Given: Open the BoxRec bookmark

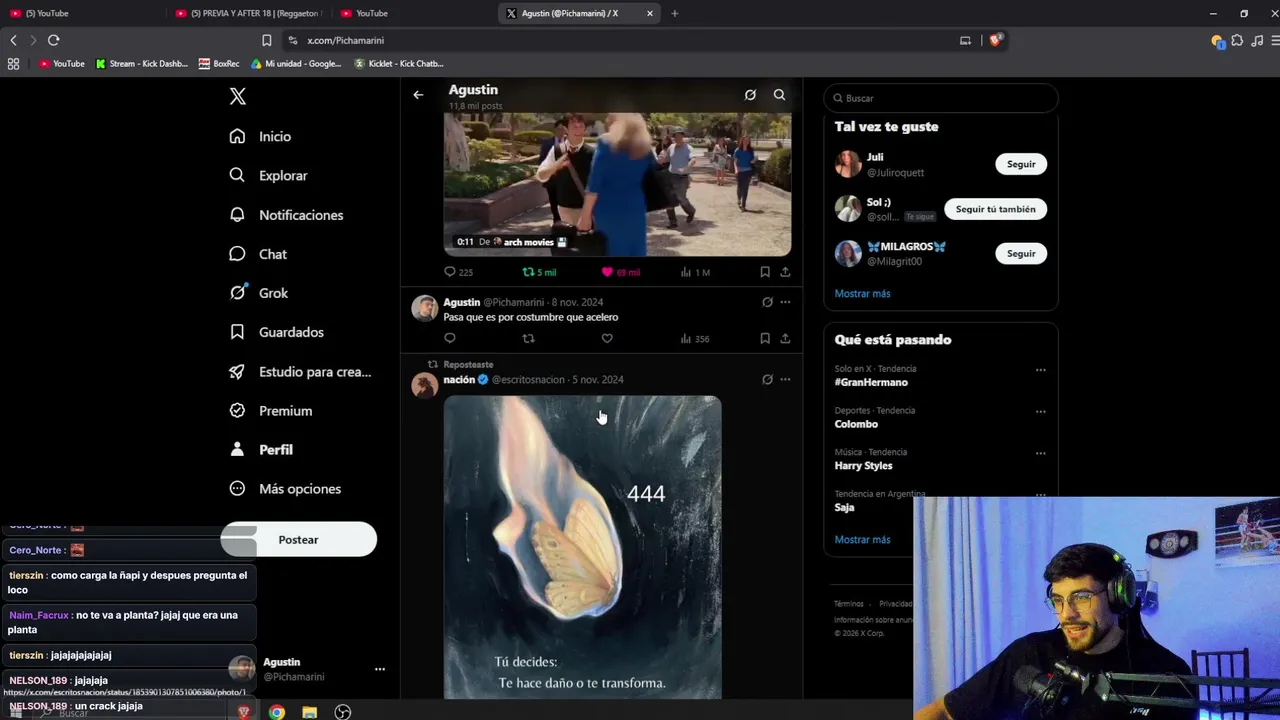Looking at the screenshot, I should click(x=219, y=64).
